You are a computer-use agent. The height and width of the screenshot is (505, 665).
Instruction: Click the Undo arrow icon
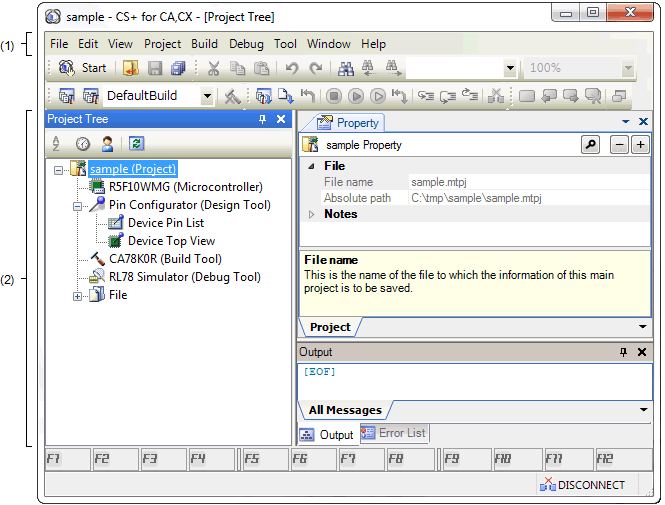pos(292,68)
